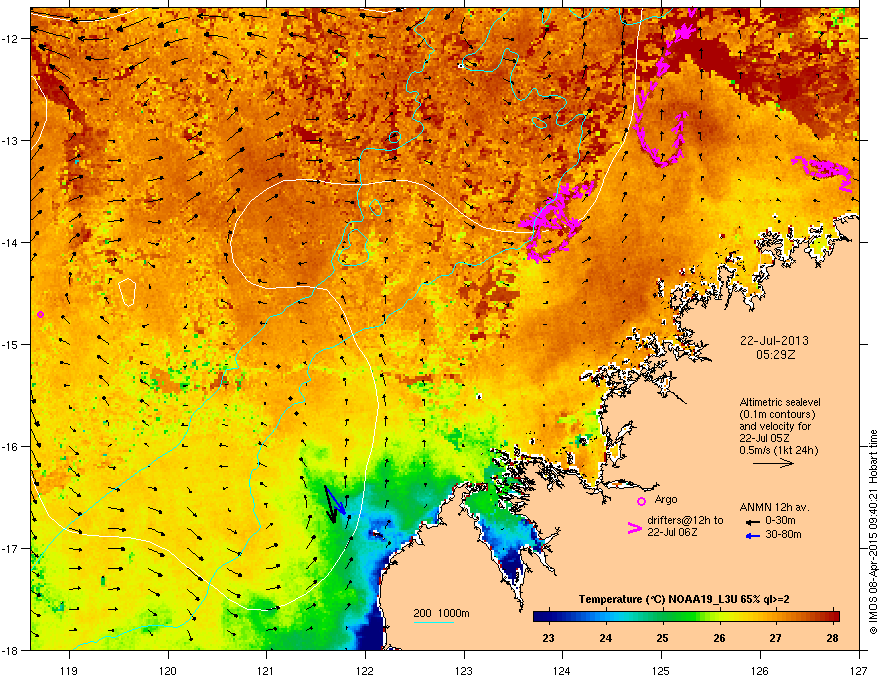Click the '200 1000m' depth label

click(441, 613)
